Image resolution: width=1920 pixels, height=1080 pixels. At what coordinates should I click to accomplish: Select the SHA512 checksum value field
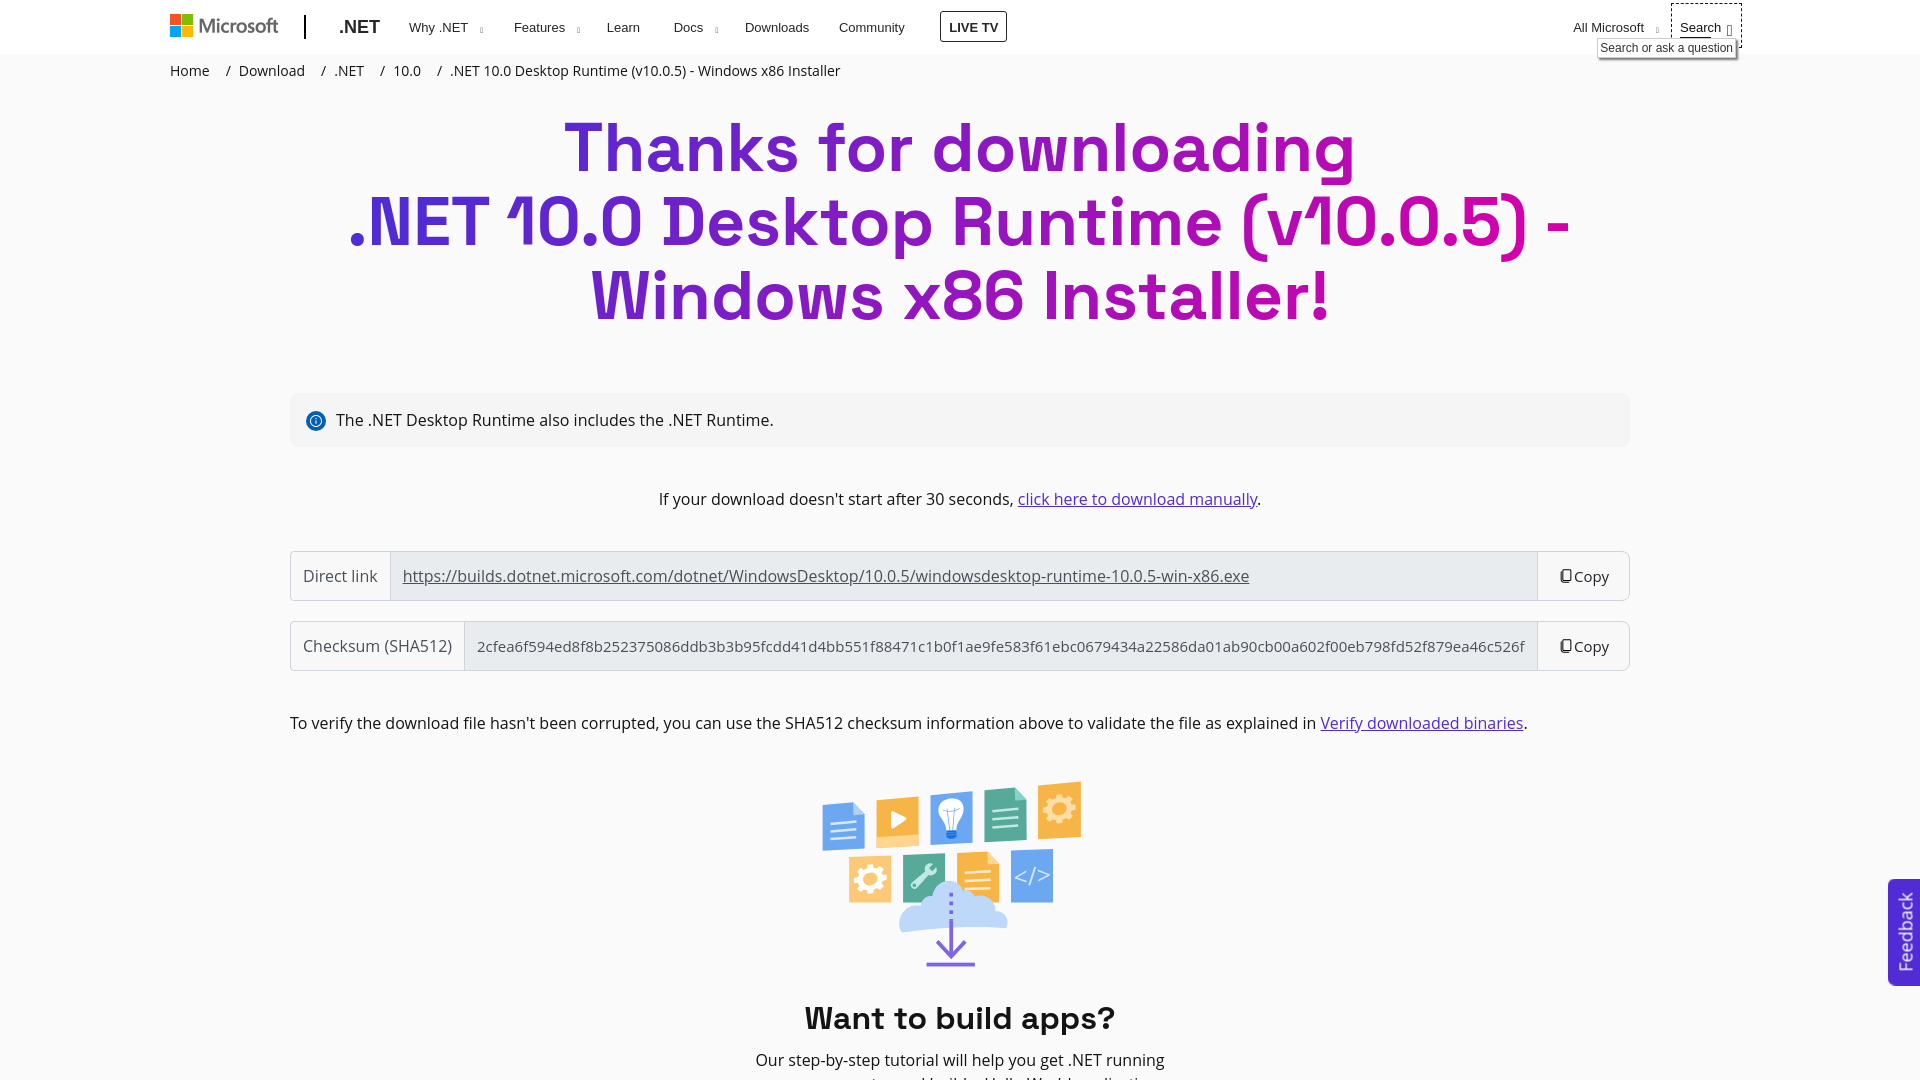tap(1001, 646)
